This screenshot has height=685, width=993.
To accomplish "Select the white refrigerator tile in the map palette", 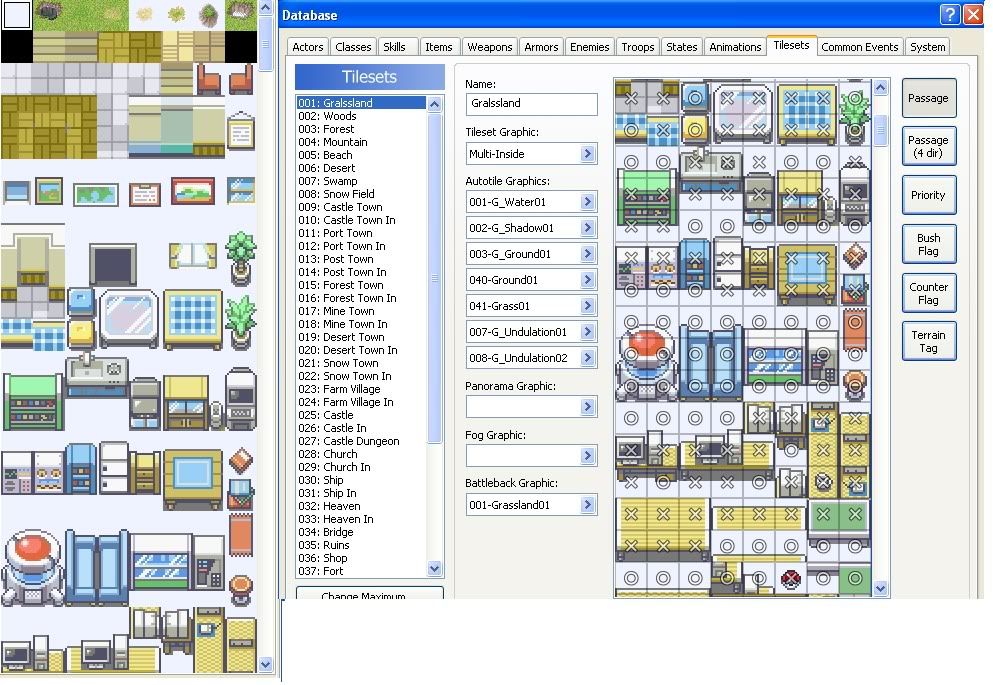I will tap(113, 468).
